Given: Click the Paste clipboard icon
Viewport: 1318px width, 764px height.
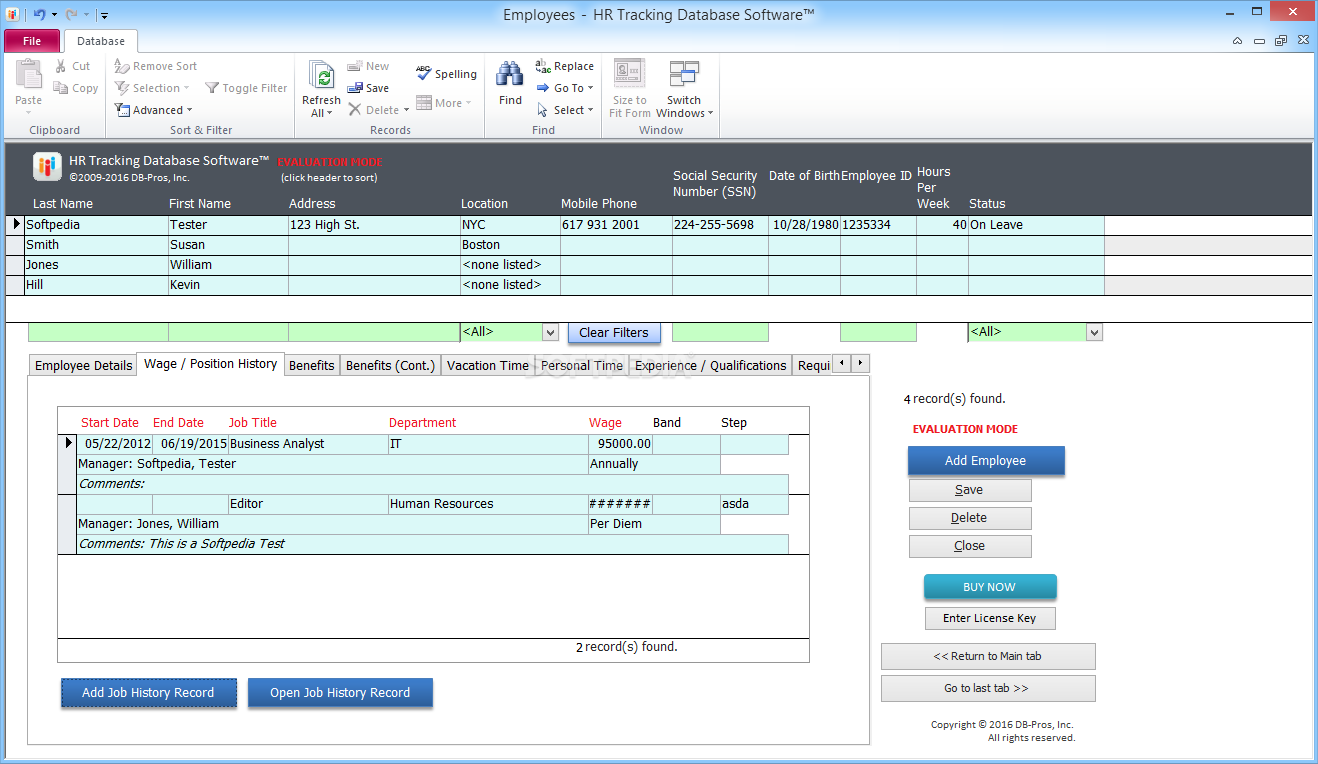Looking at the screenshot, I should tap(28, 75).
